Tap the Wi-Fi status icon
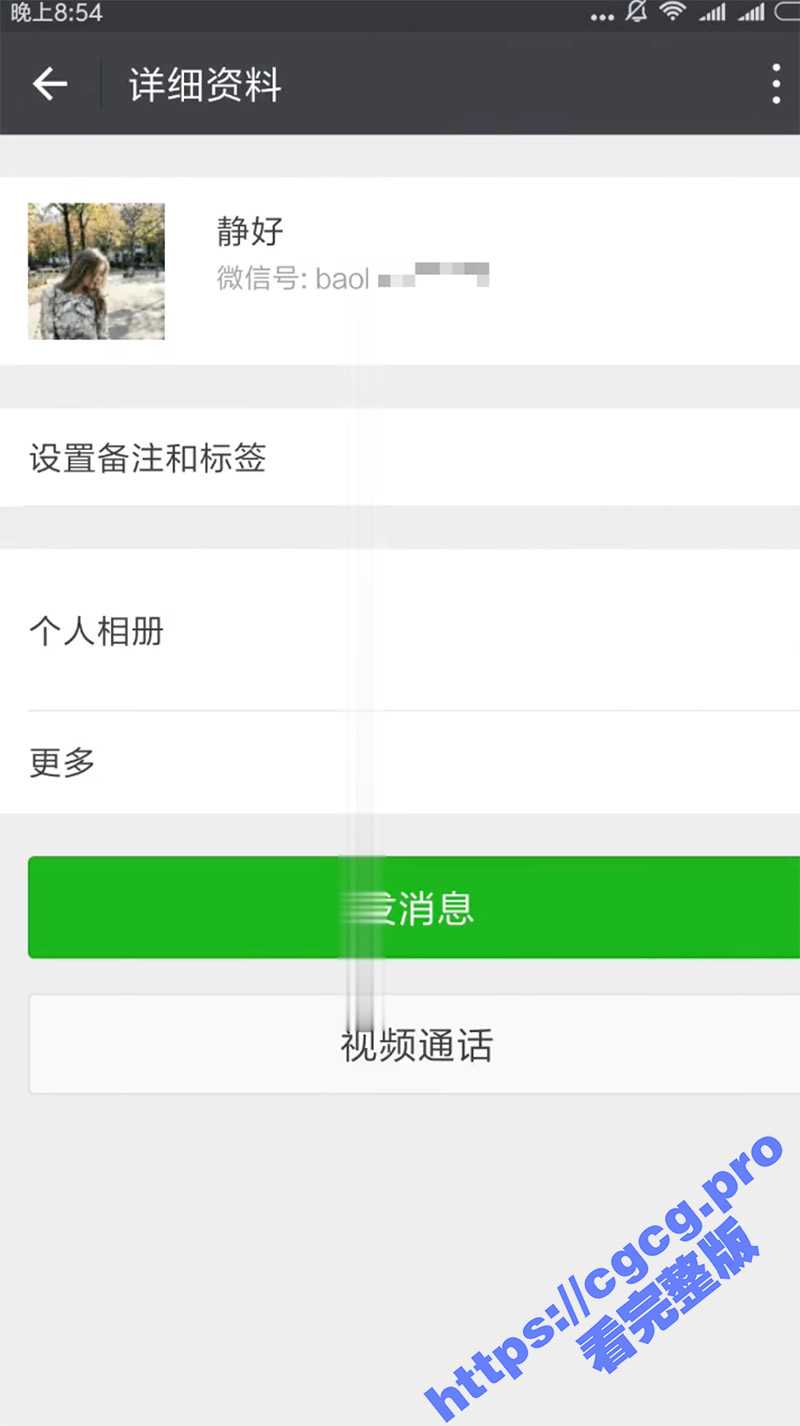This screenshot has width=800, height=1426. [x=673, y=12]
